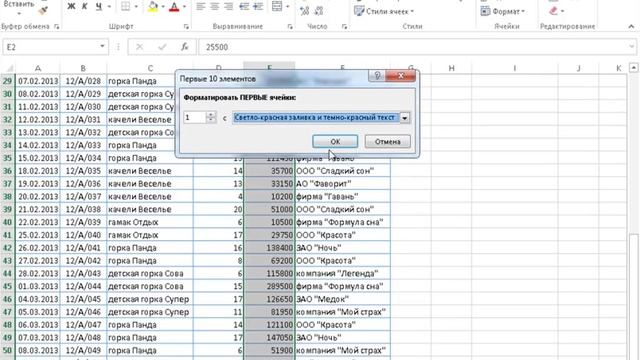Align text right

click(229, 7)
